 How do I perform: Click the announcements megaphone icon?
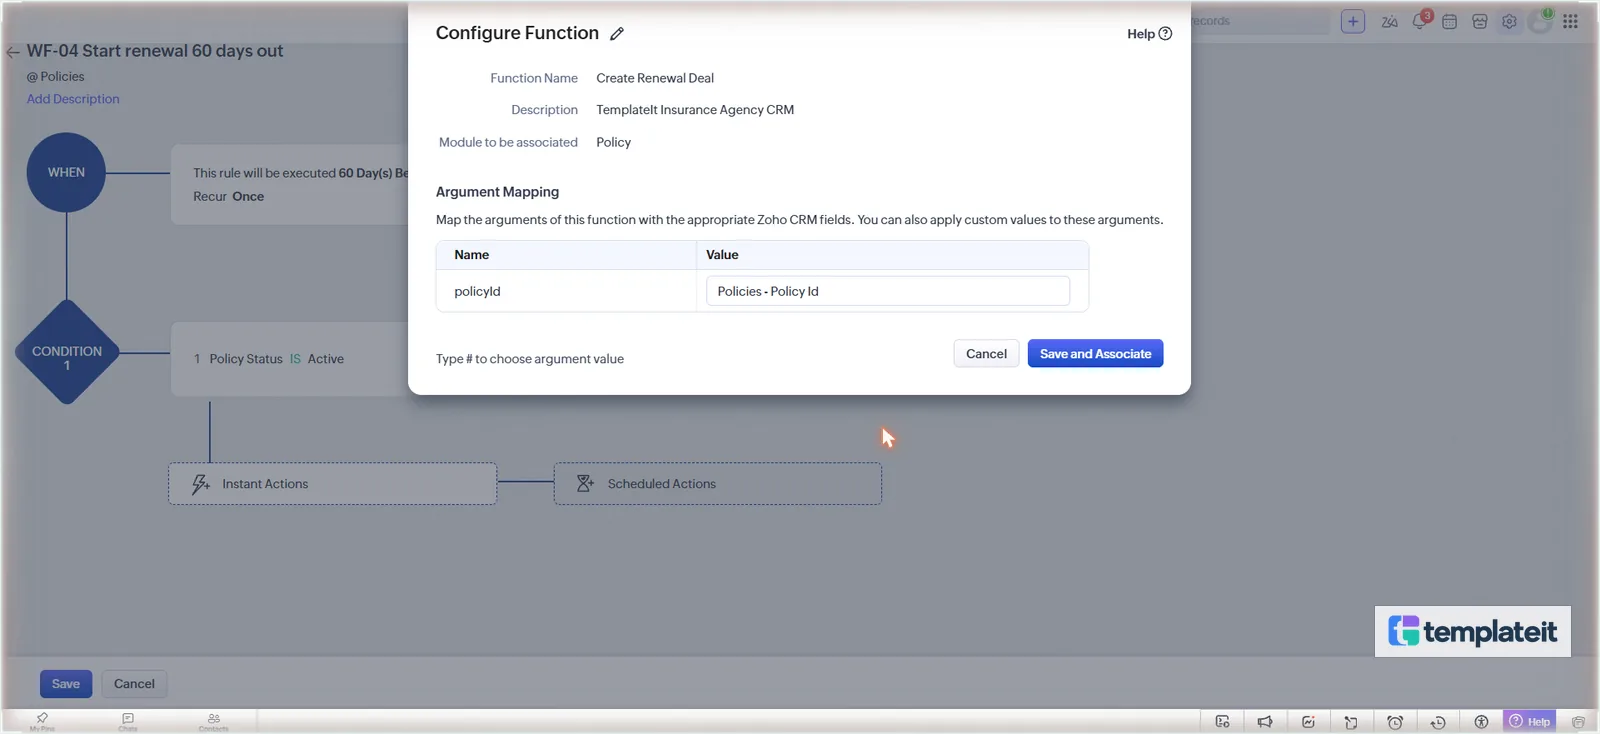pos(1265,722)
